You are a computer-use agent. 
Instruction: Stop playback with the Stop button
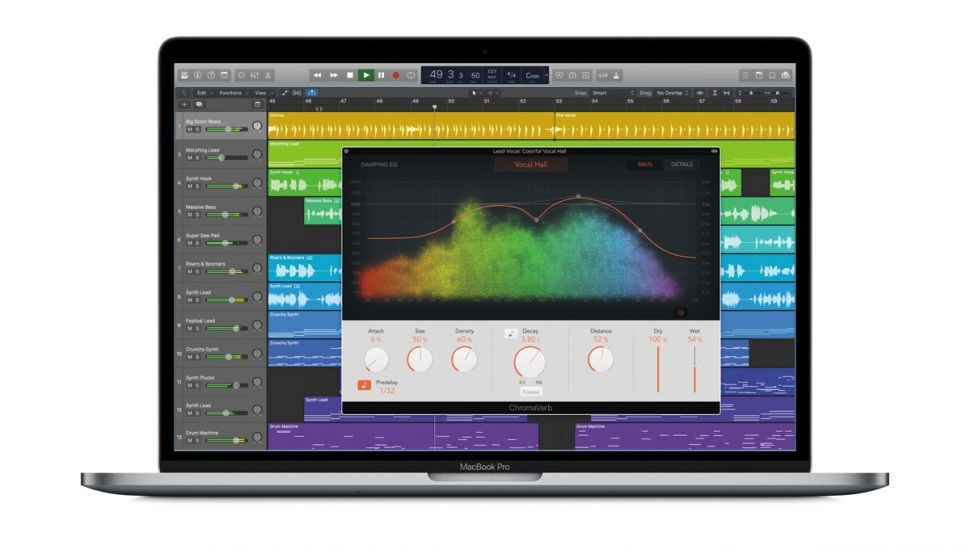coord(350,75)
